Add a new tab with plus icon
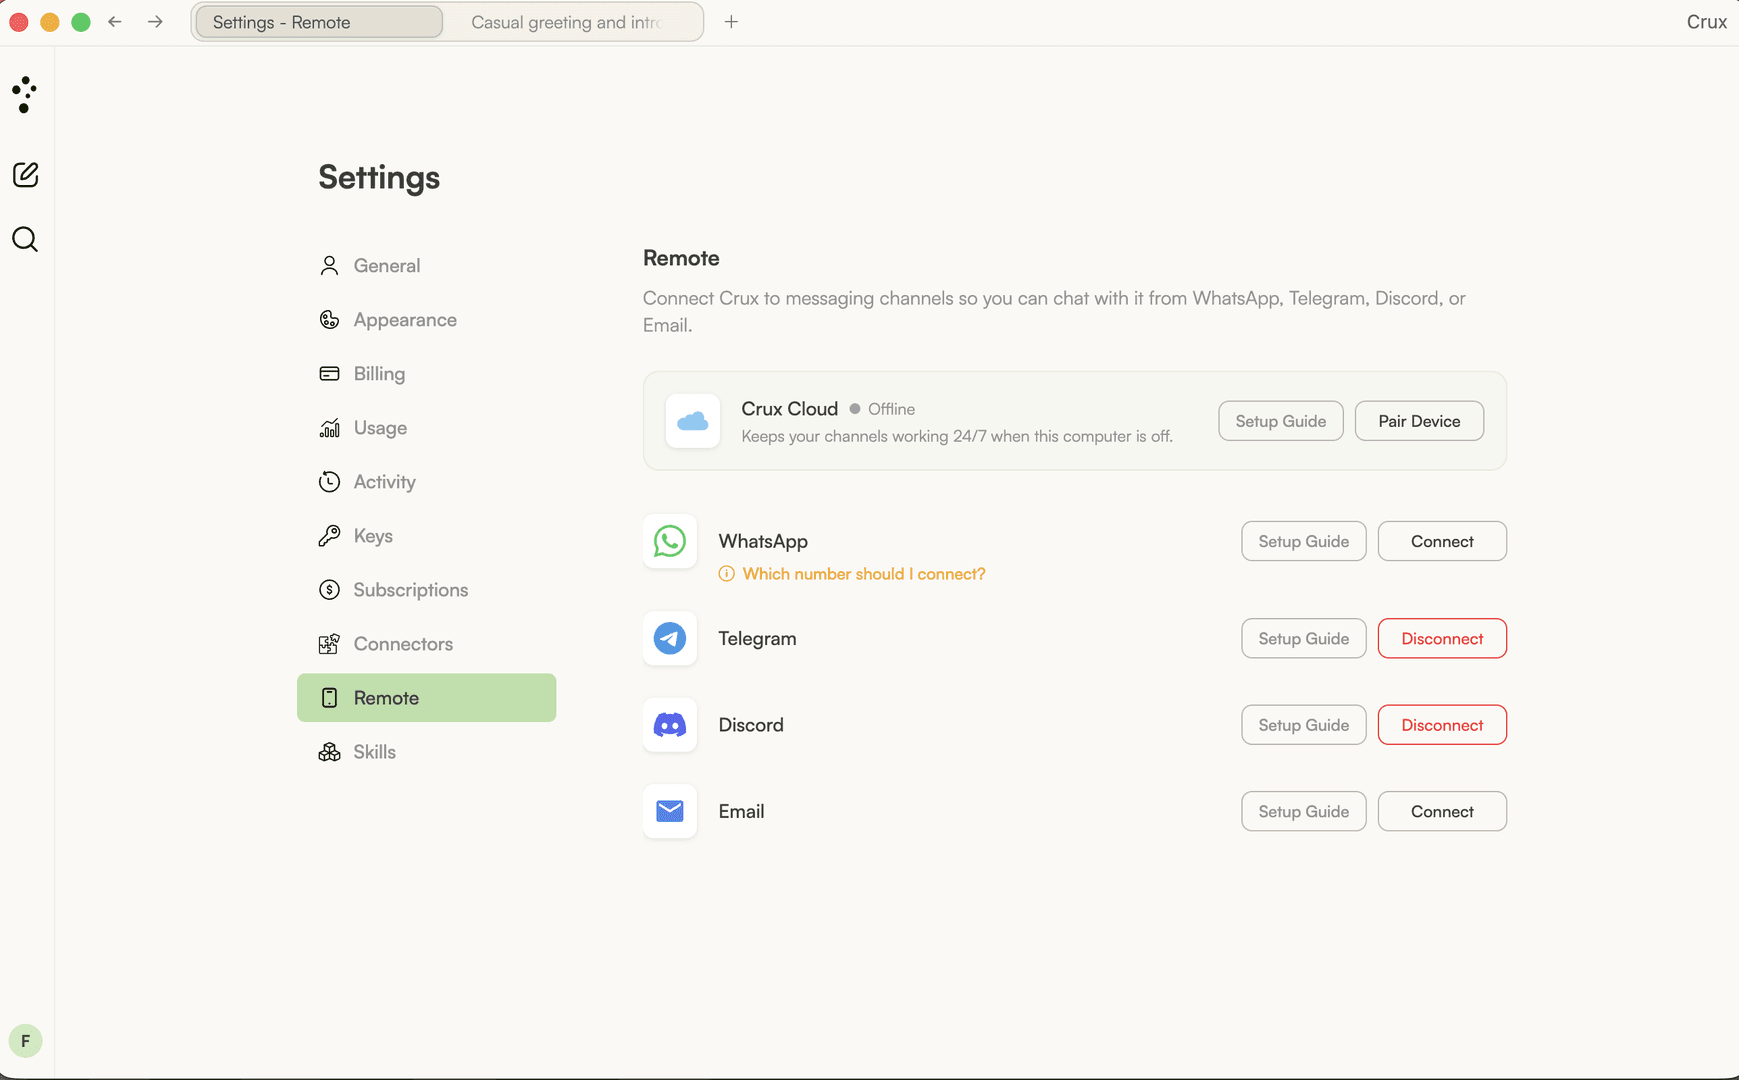This screenshot has height=1080, width=1739. point(731,22)
